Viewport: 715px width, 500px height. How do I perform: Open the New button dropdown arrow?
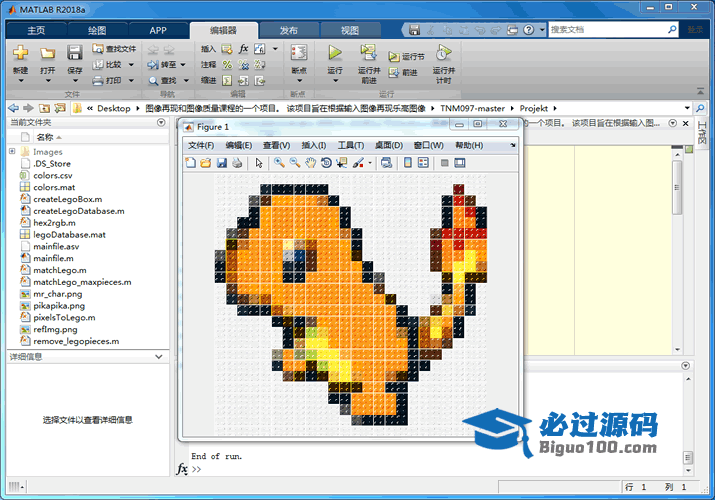pyautogui.click(x=20, y=81)
